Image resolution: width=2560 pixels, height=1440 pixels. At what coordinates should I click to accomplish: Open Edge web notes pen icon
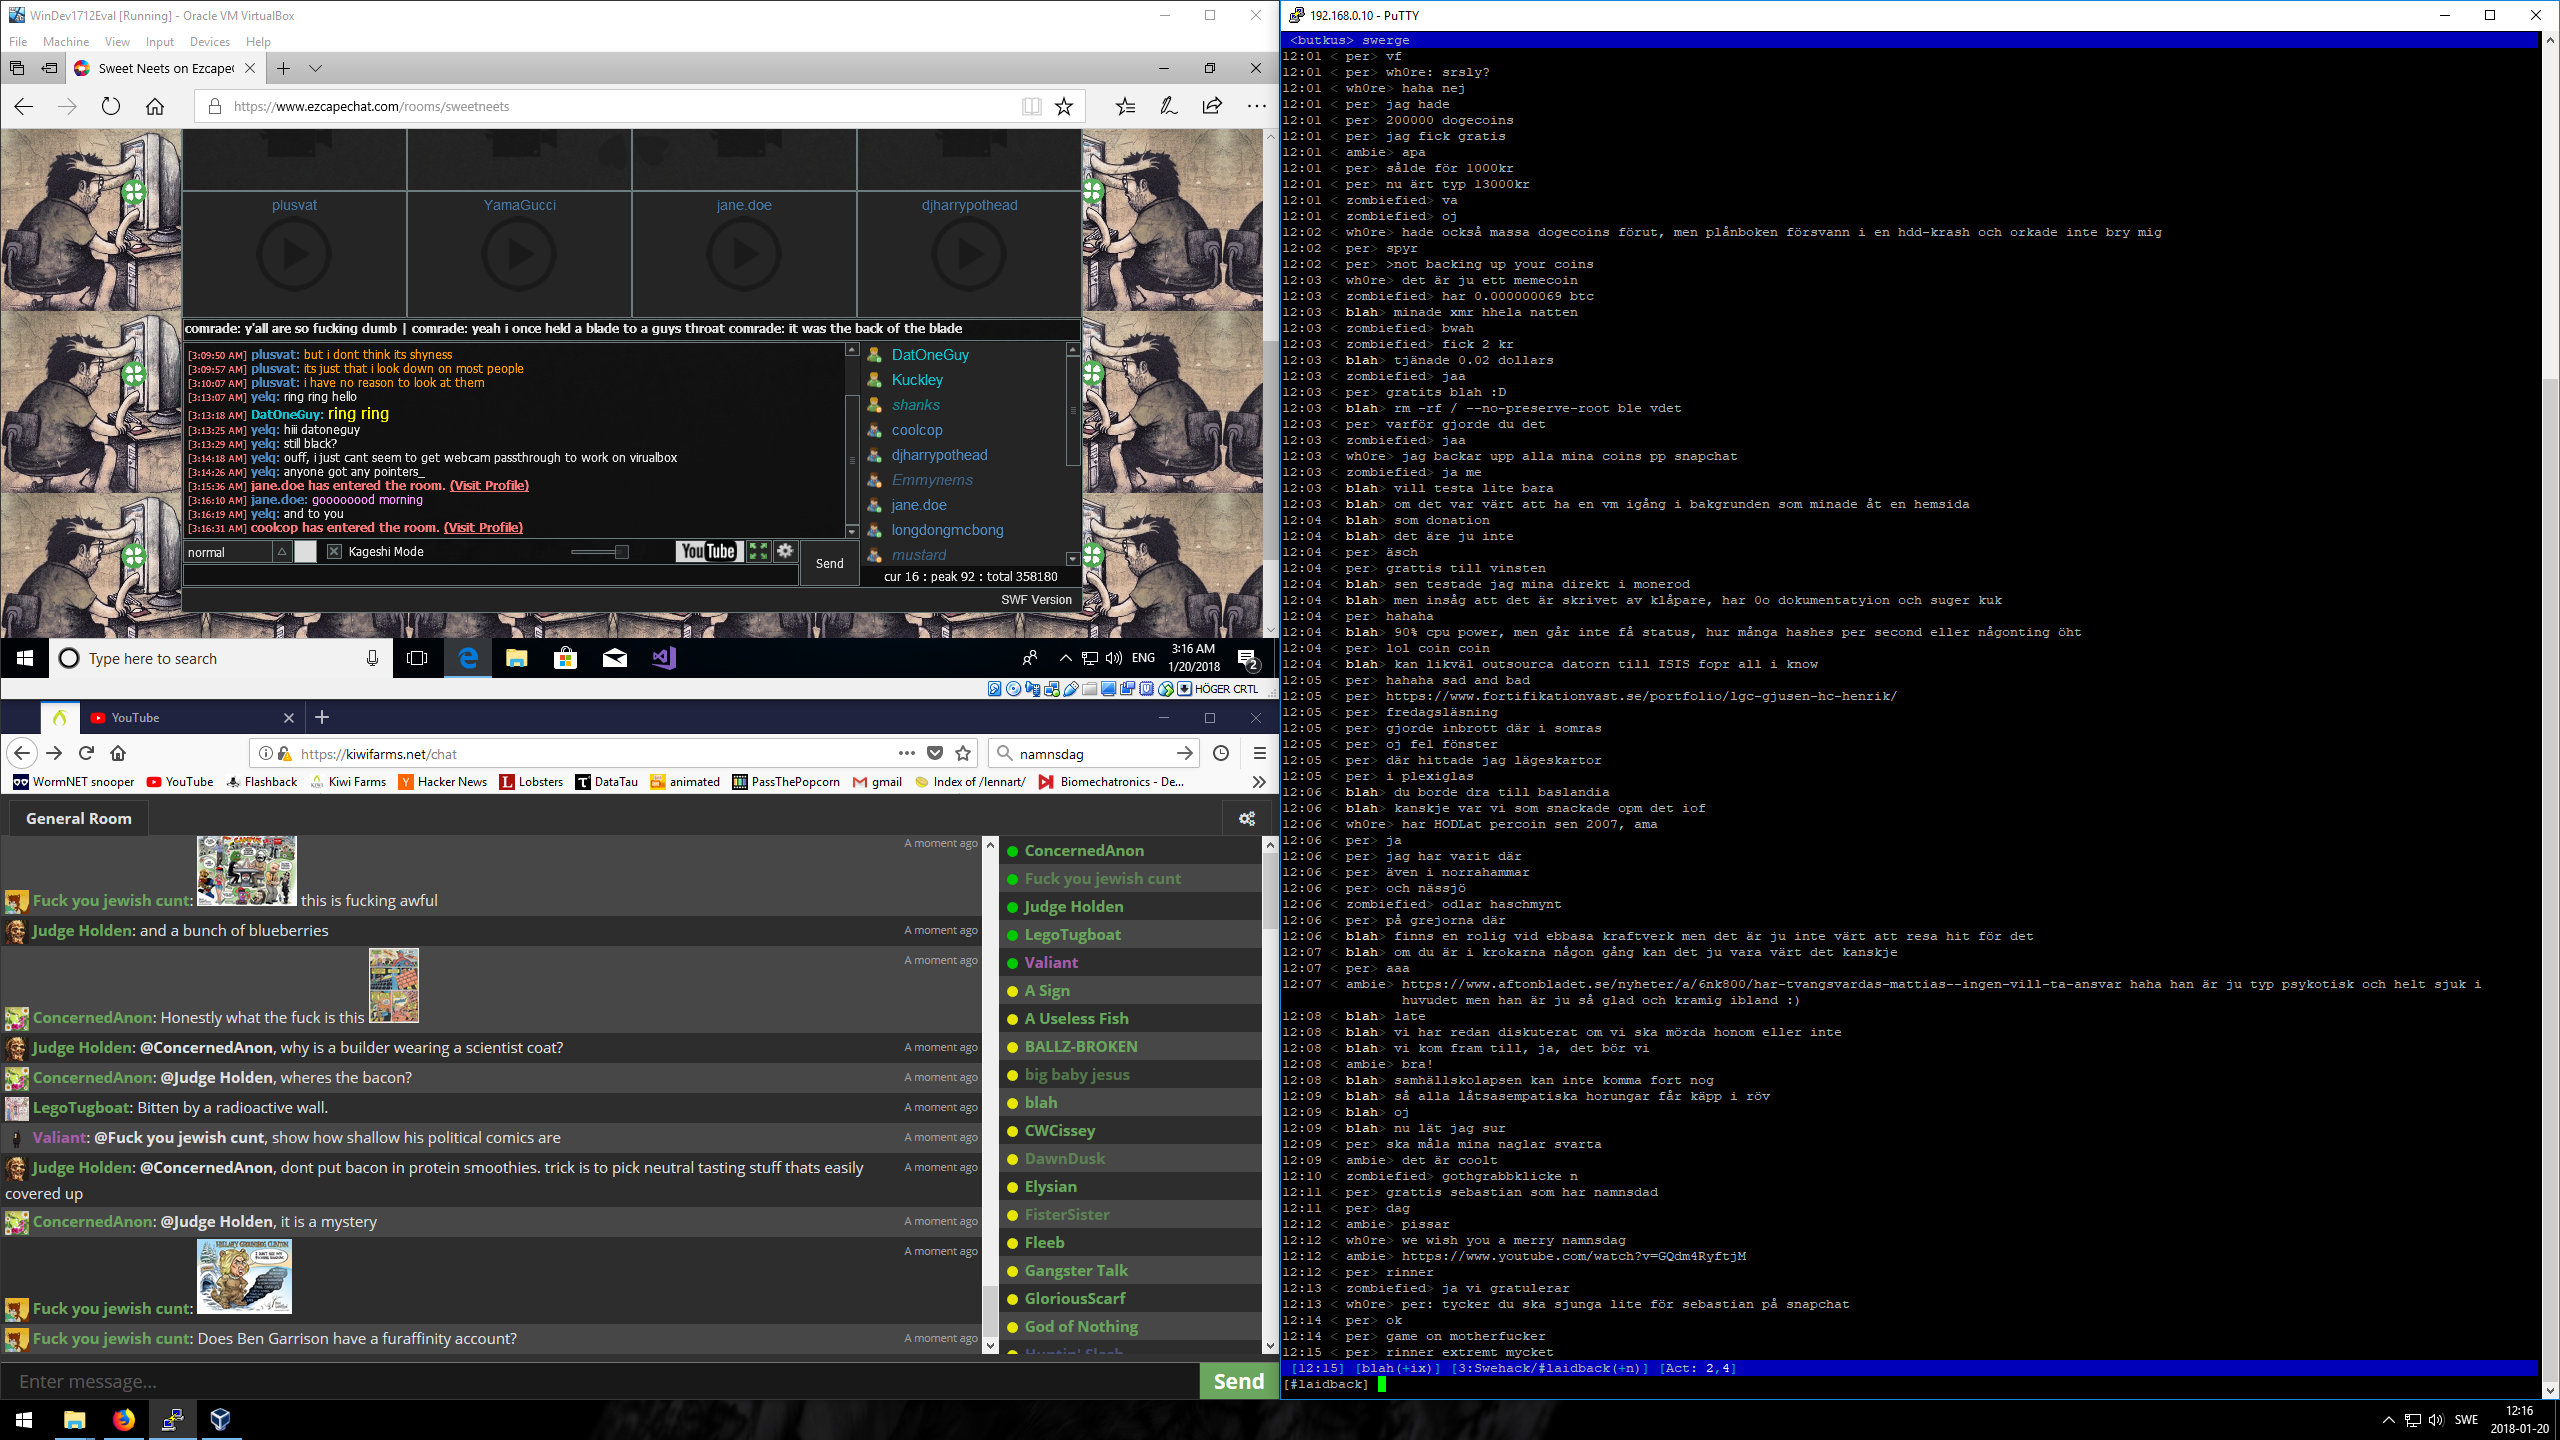(1168, 106)
